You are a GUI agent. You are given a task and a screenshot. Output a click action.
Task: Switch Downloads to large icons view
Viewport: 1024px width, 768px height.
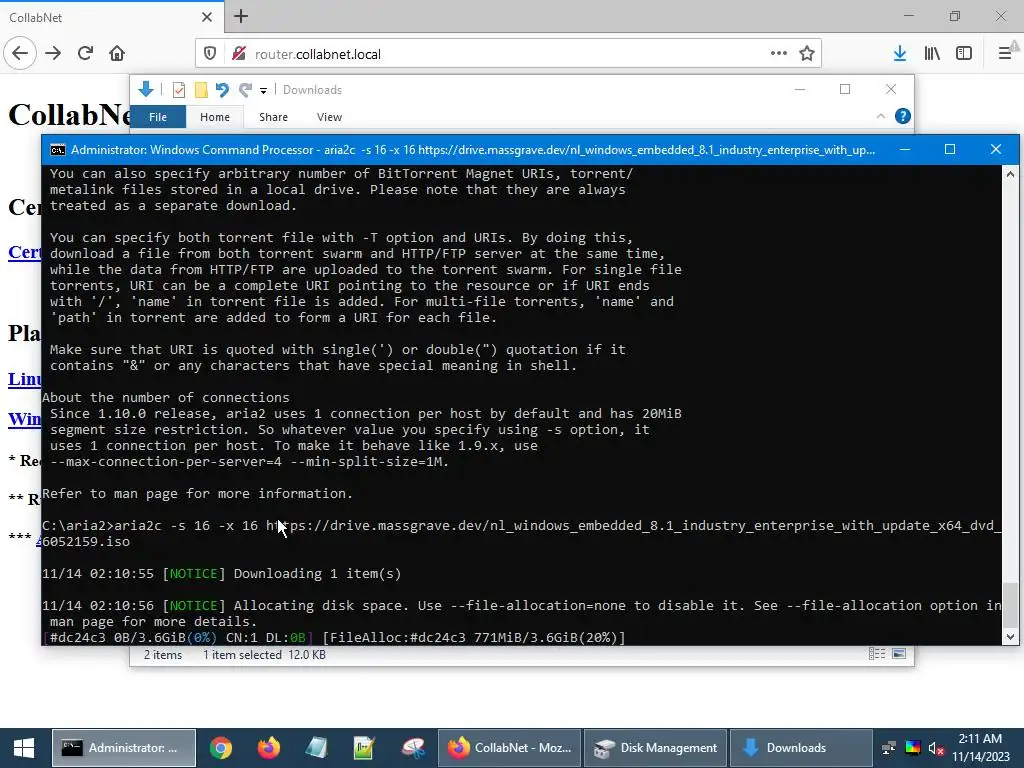coord(899,654)
